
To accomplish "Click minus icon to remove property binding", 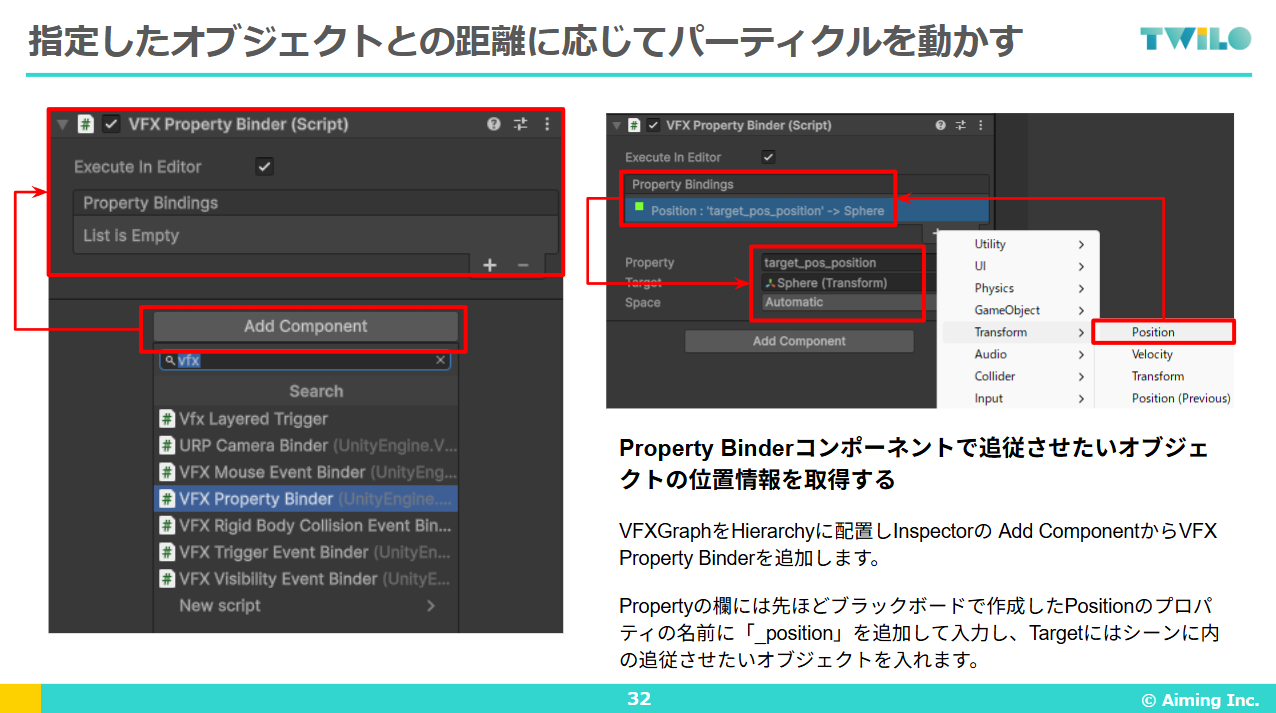I will pyautogui.click(x=523, y=265).
